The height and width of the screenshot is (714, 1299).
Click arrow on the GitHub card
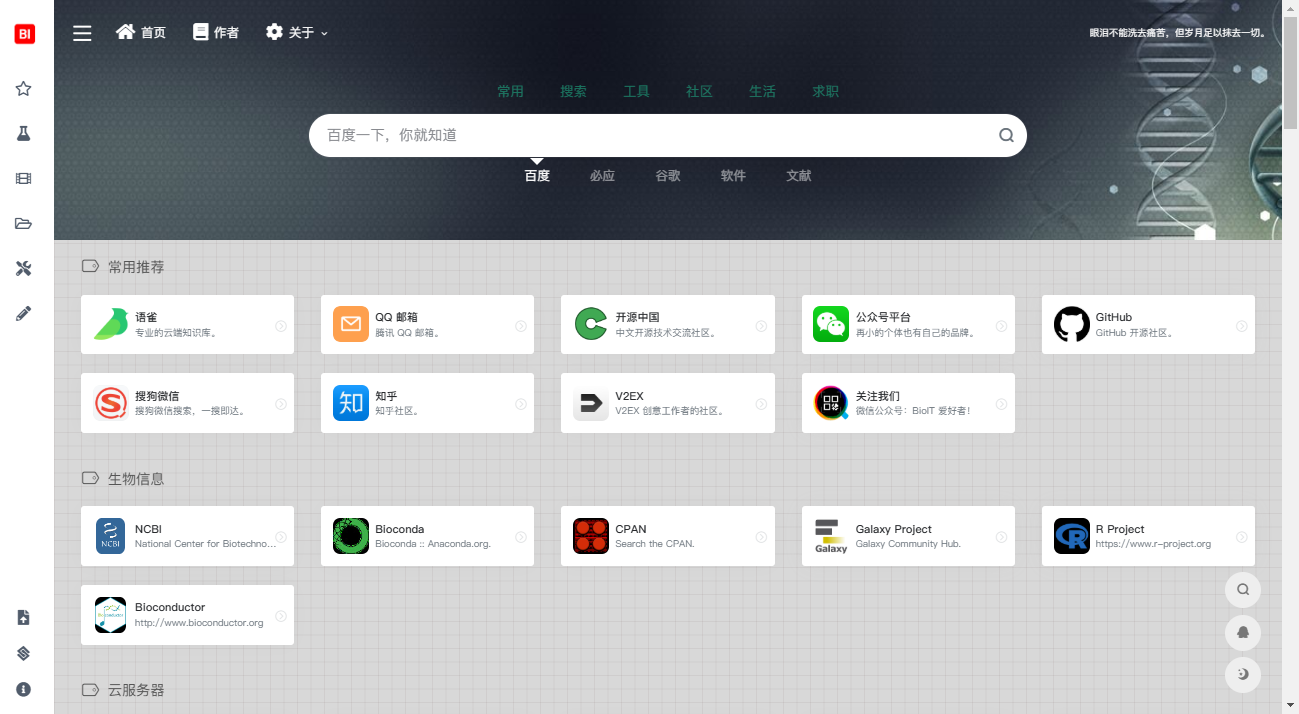tap(1241, 326)
